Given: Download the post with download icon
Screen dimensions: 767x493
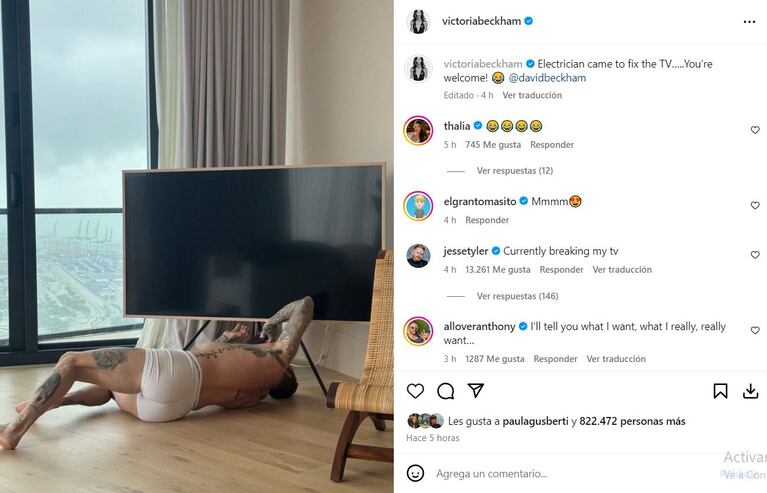Looking at the screenshot, I should (x=750, y=391).
